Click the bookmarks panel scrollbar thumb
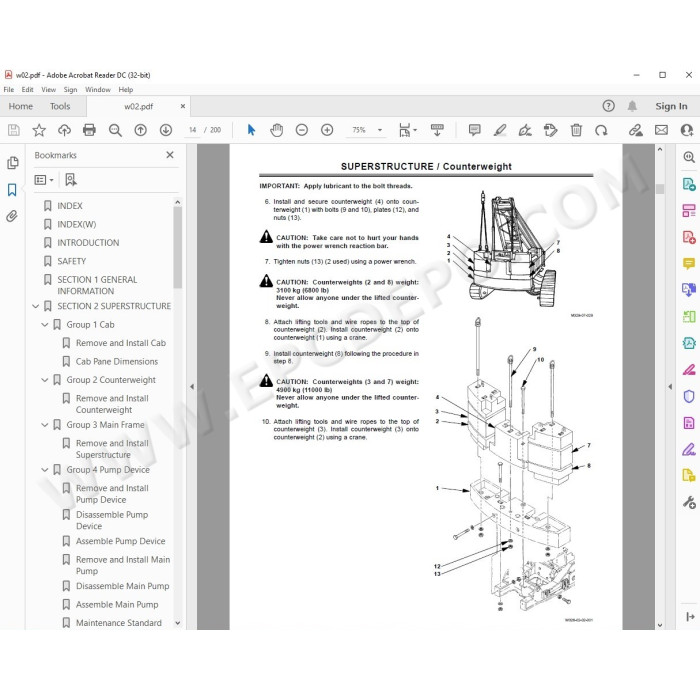The width and height of the screenshot is (700, 700). click(178, 248)
